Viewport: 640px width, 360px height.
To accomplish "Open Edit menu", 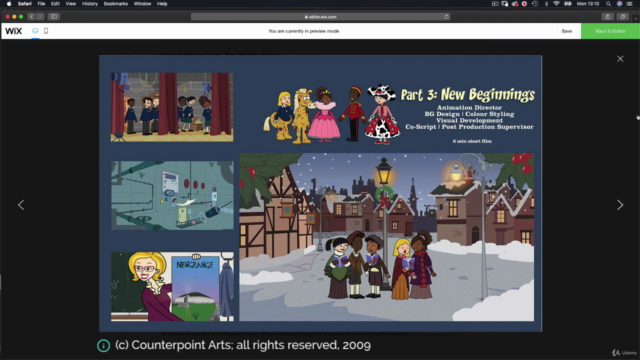I will [x=55, y=4].
